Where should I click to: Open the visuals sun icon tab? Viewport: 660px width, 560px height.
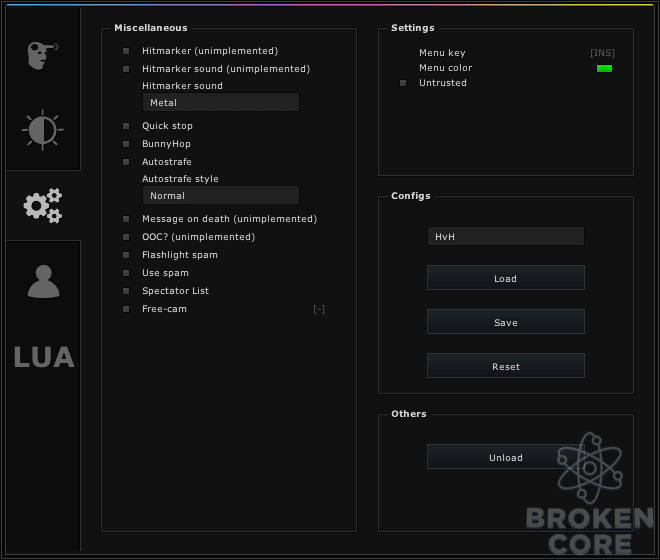click(x=43, y=130)
